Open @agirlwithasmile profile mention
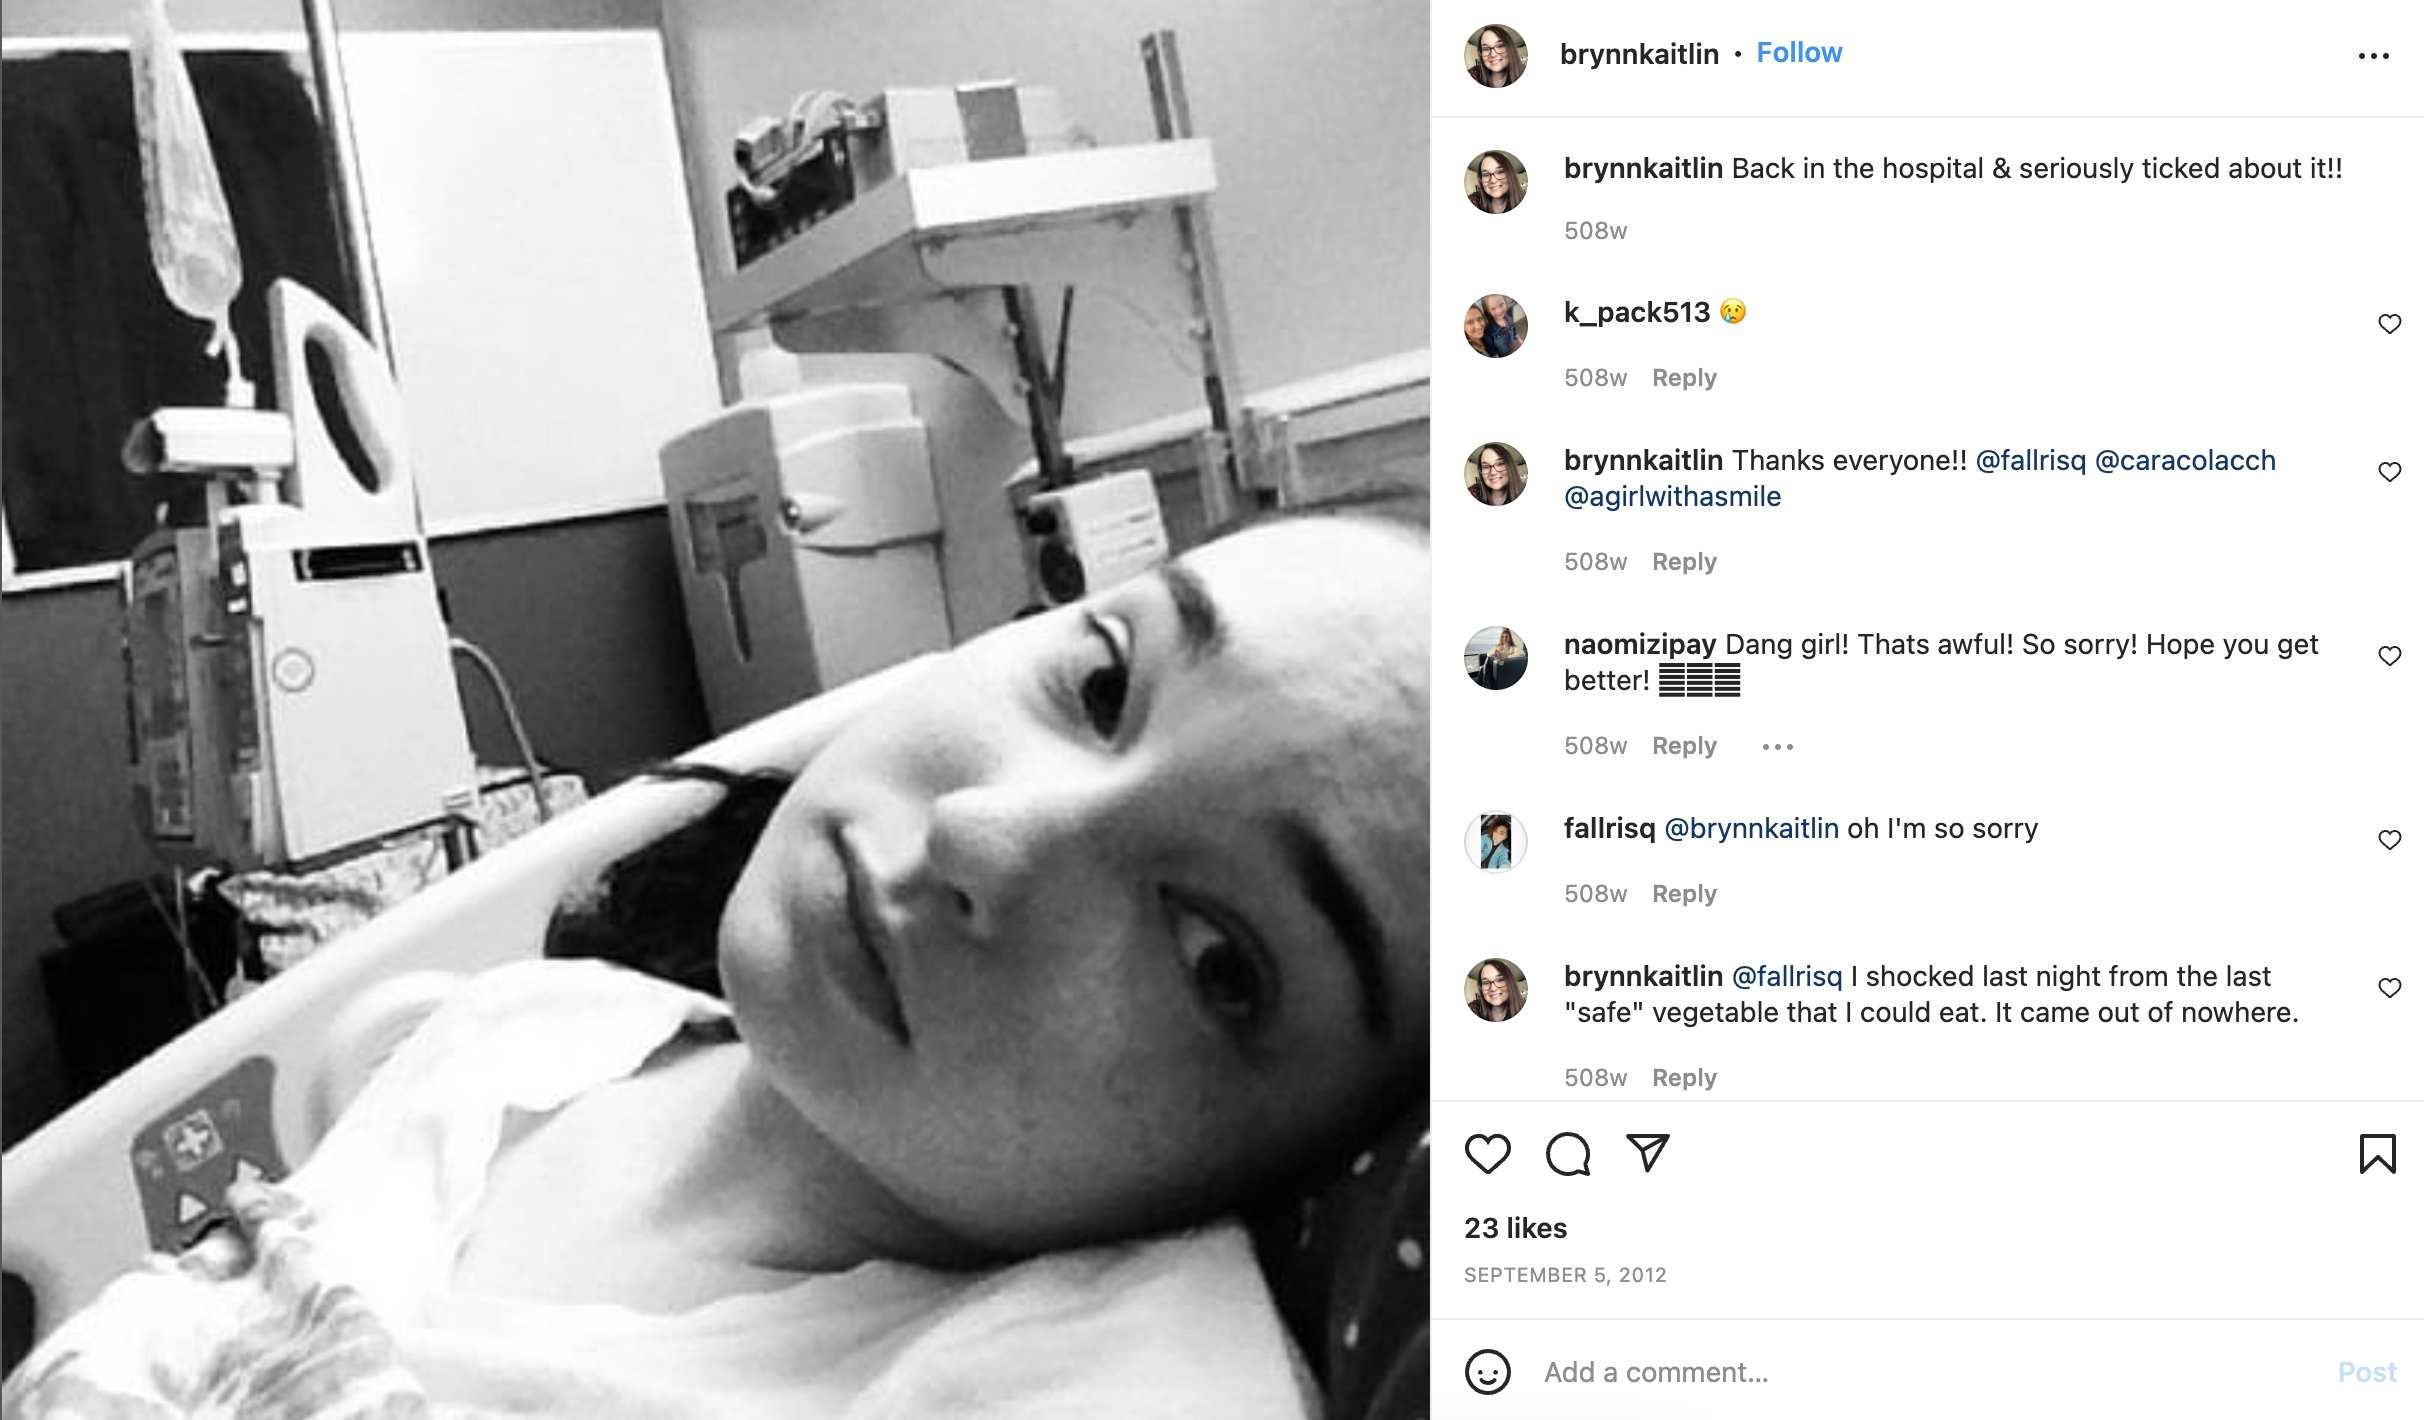This screenshot has width=2424, height=1420. click(x=1672, y=497)
